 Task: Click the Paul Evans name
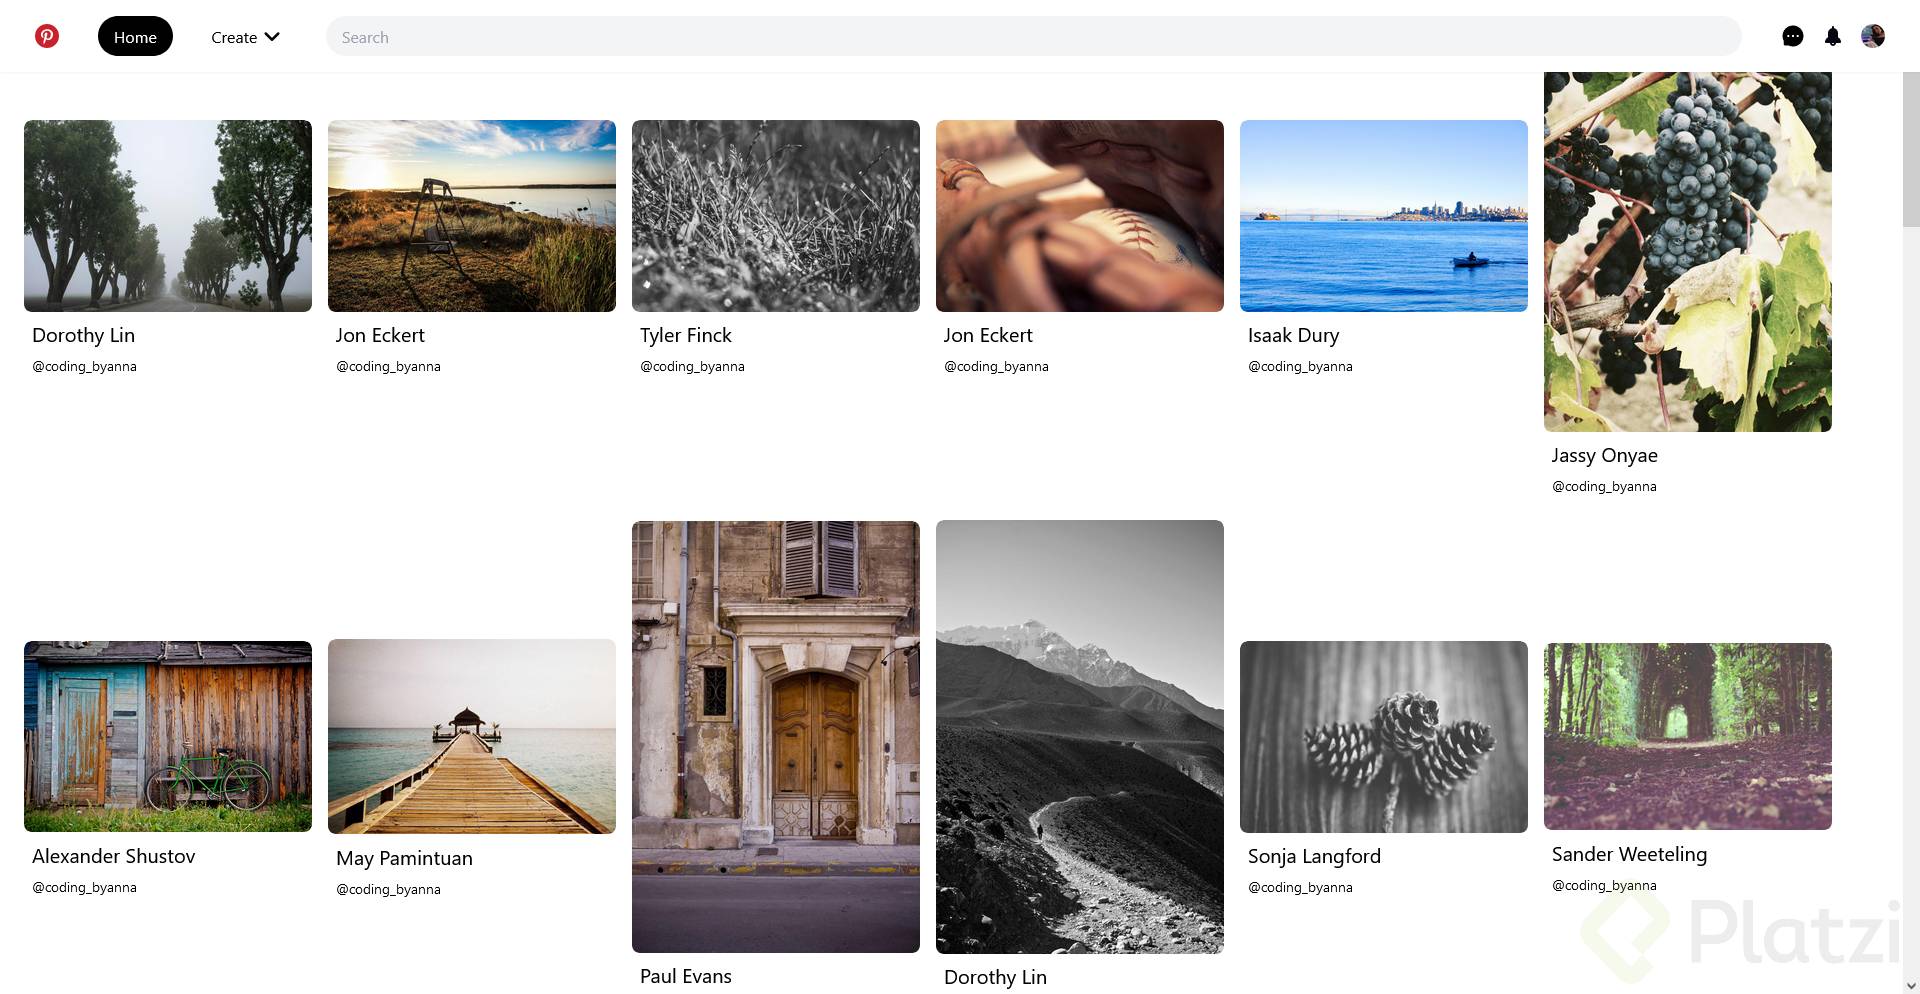coord(685,977)
